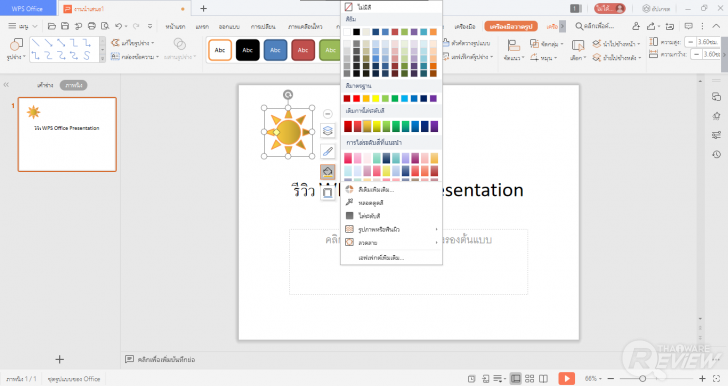This screenshot has width=728, height=386.
Task: Open the file folder icon in quick access toolbar
Action: click(x=52, y=26)
